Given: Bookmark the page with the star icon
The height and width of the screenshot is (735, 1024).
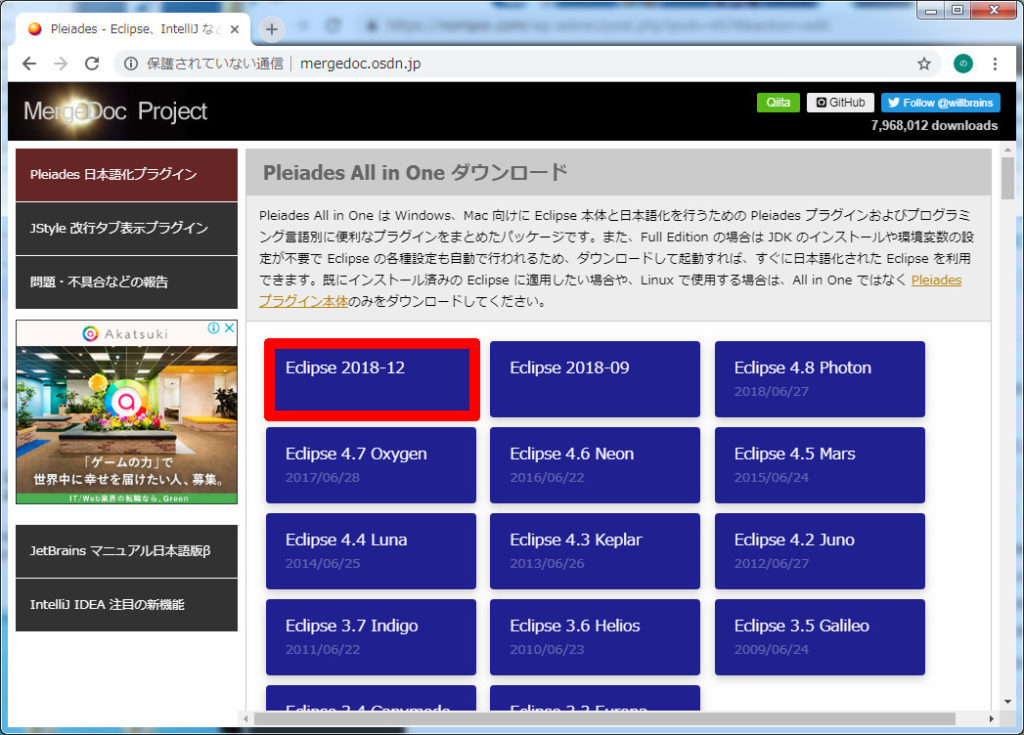Looking at the screenshot, I should (923, 62).
